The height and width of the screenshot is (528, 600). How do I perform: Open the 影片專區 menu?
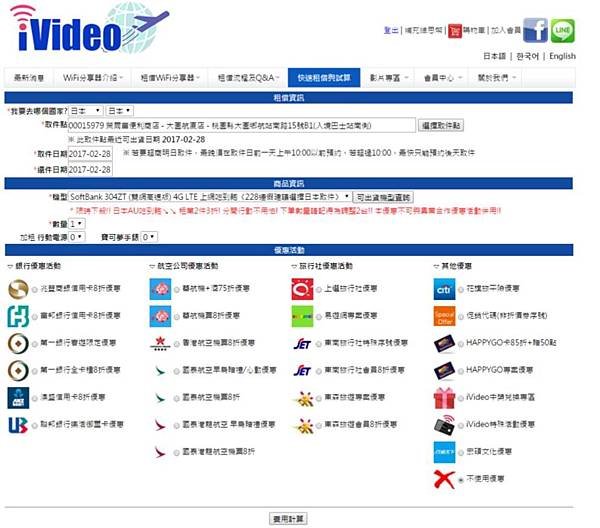pyautogui.click(x=388, y=78)
